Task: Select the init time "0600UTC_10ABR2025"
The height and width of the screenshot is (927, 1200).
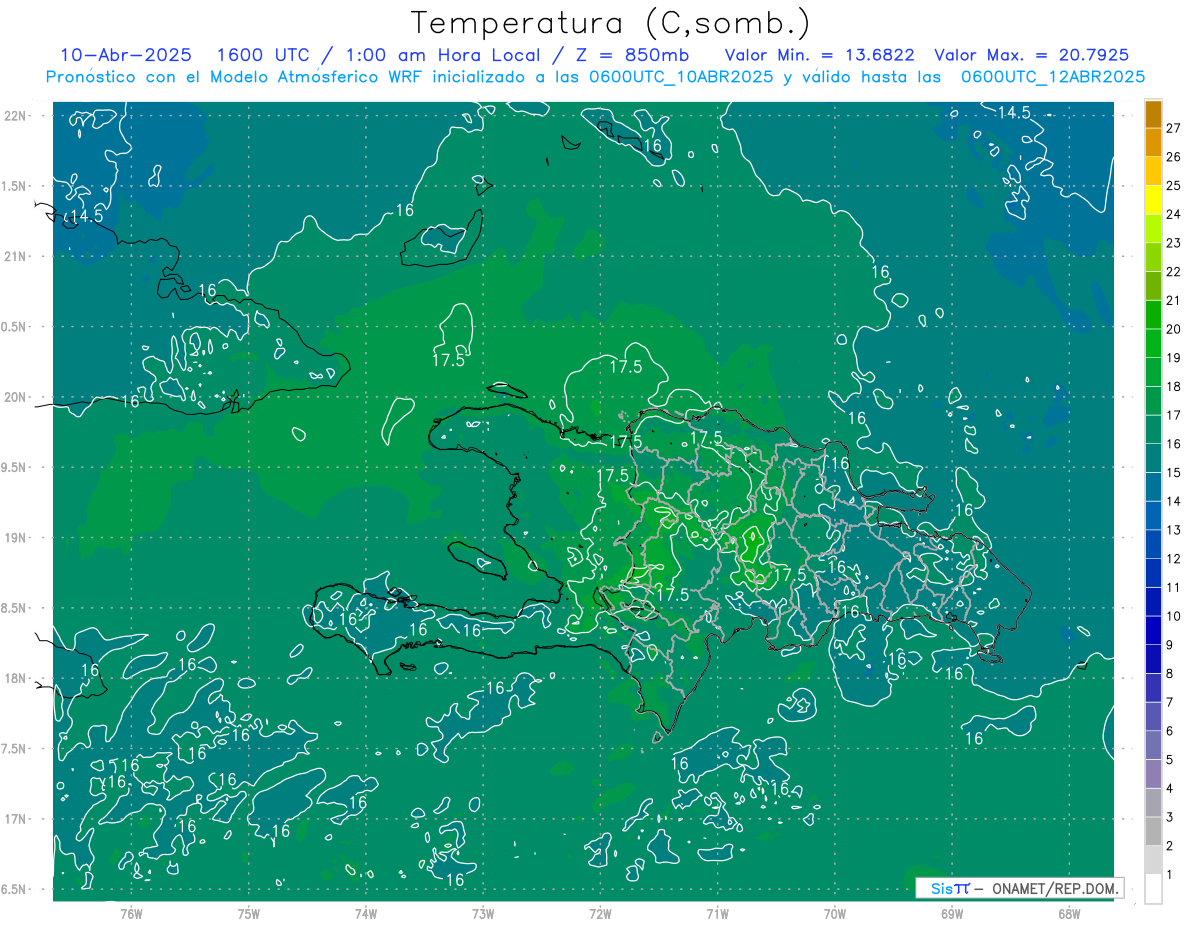Action: click(x=679, y=77)
